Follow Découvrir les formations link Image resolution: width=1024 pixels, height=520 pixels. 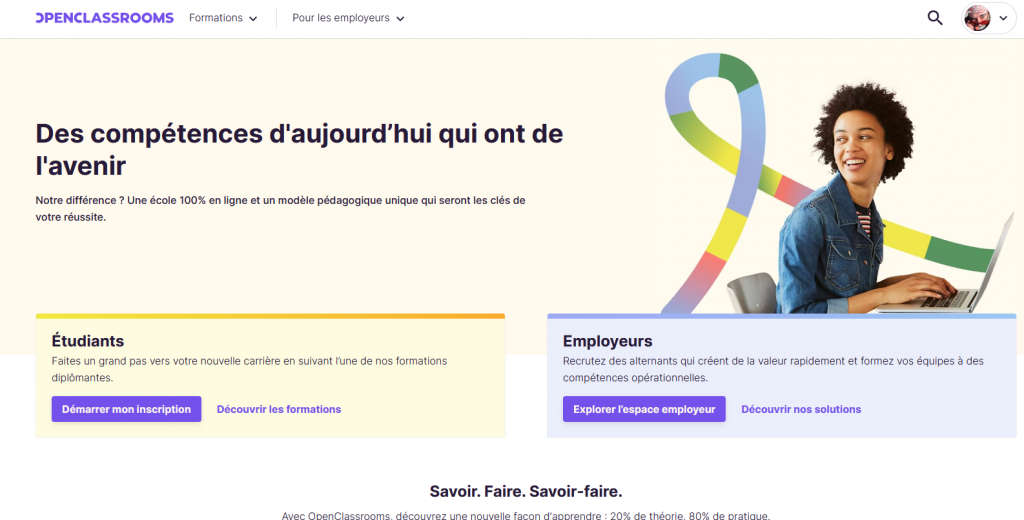tap(279, 409)
